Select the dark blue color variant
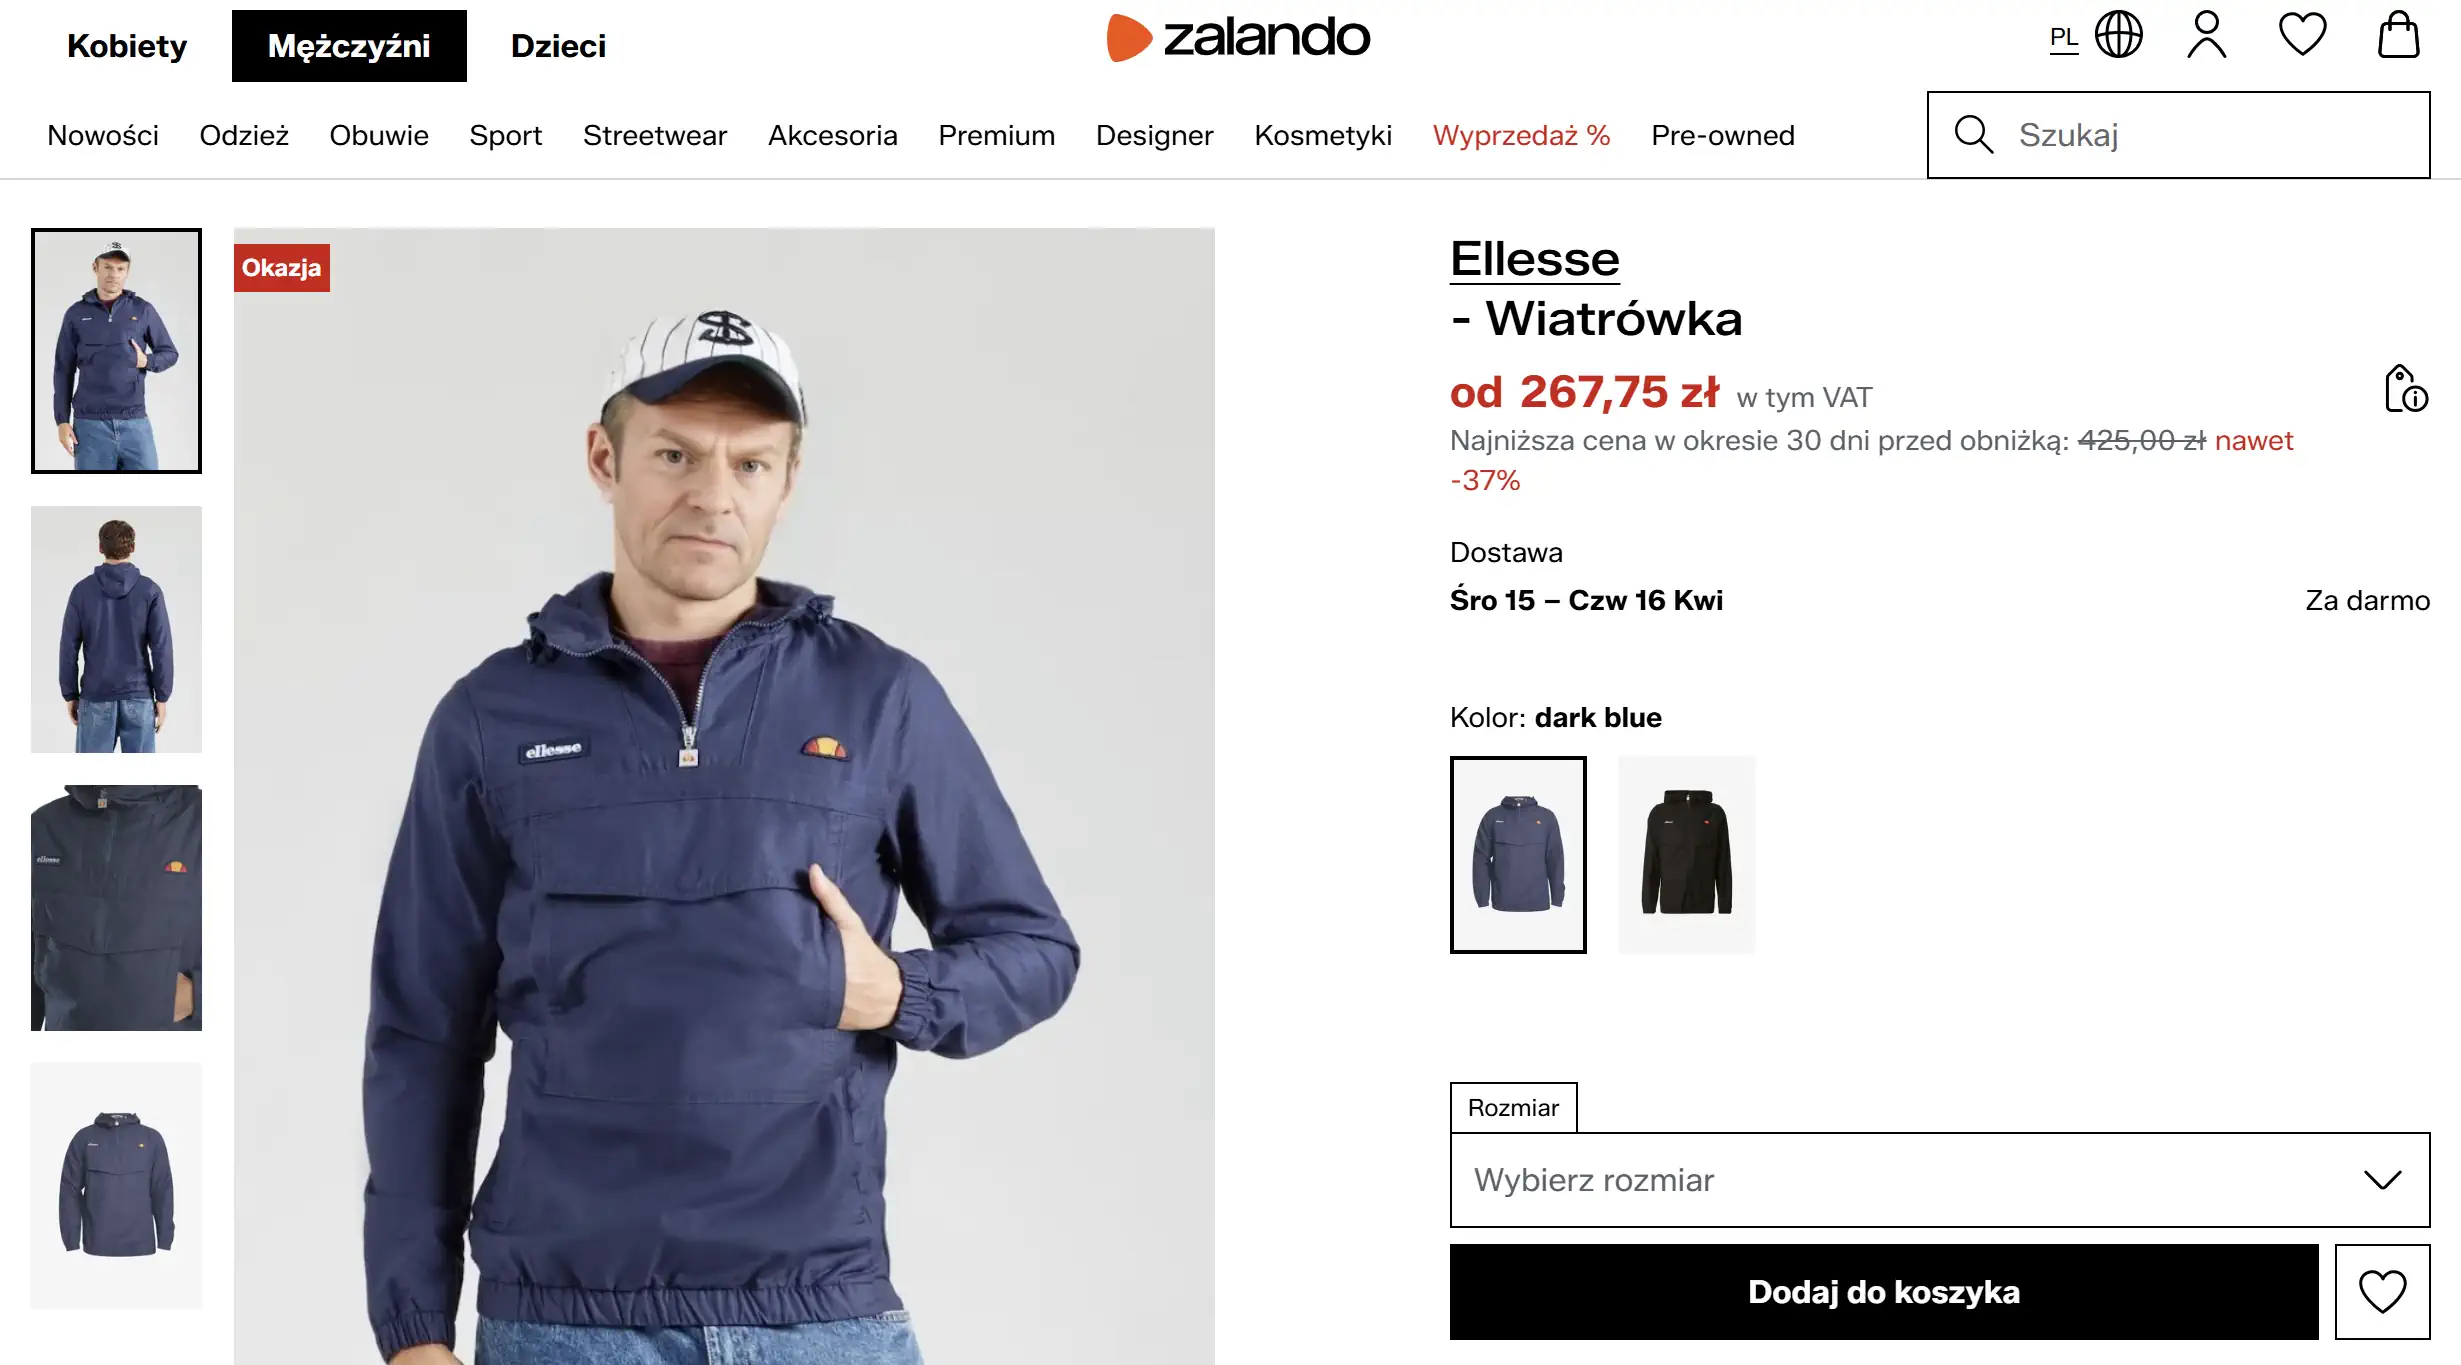The height and width of the screenshot is (1365, 2461). [1518, 852]
